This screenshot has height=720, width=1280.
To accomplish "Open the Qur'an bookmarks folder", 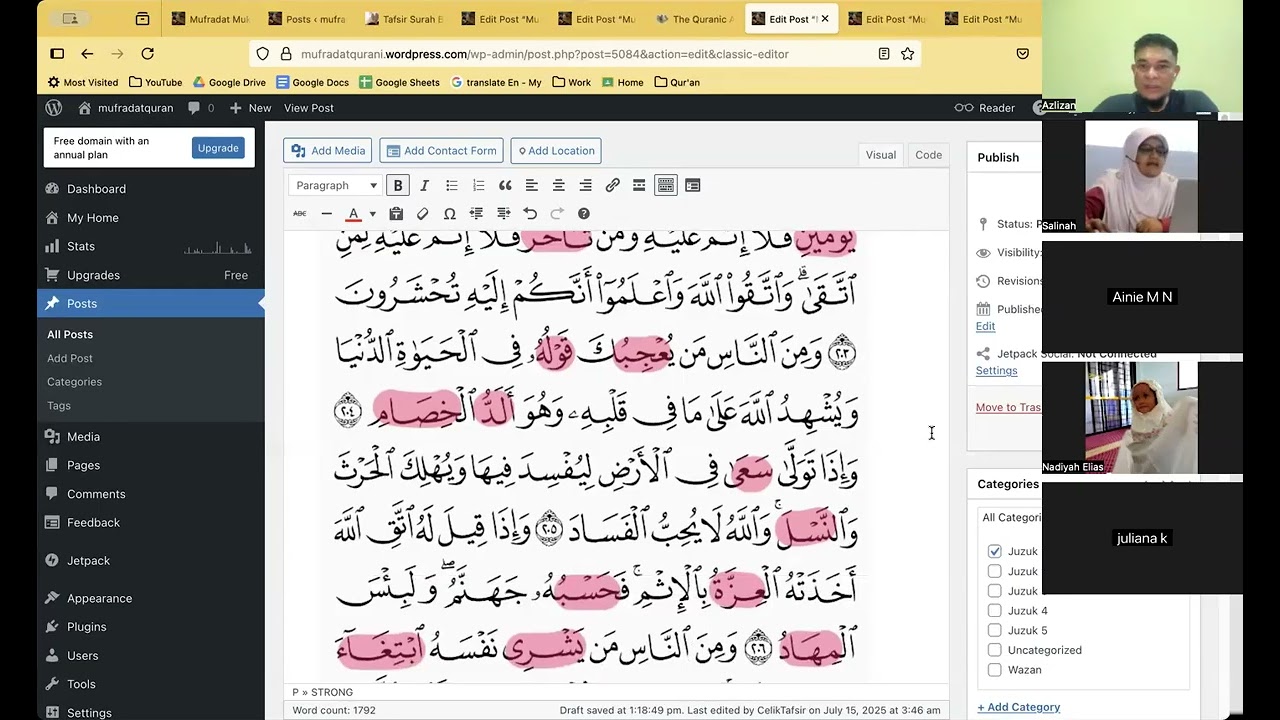I will coord(677,82).
